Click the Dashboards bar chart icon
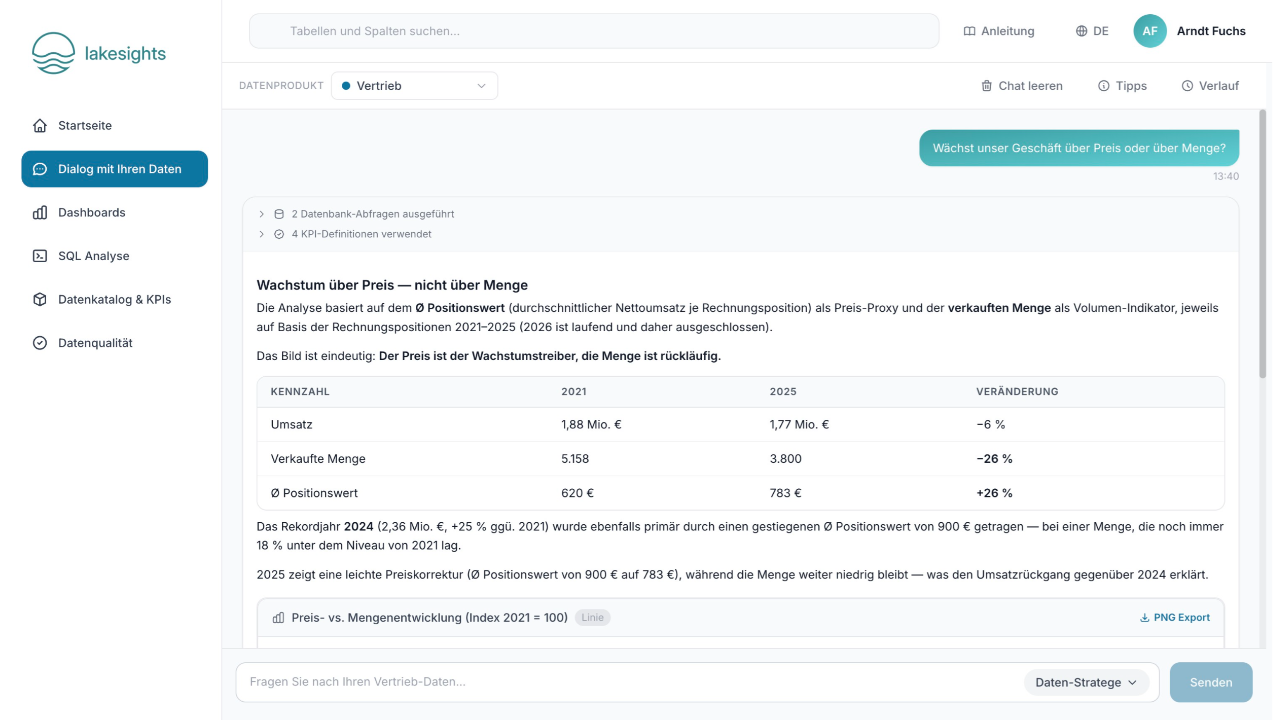This screenshot has height=720, width=1280. point(40,213)
